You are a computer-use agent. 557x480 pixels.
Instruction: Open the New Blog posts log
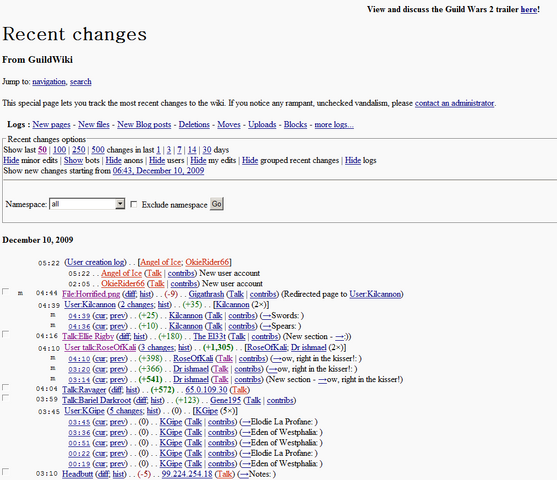(x=144, y=125)
